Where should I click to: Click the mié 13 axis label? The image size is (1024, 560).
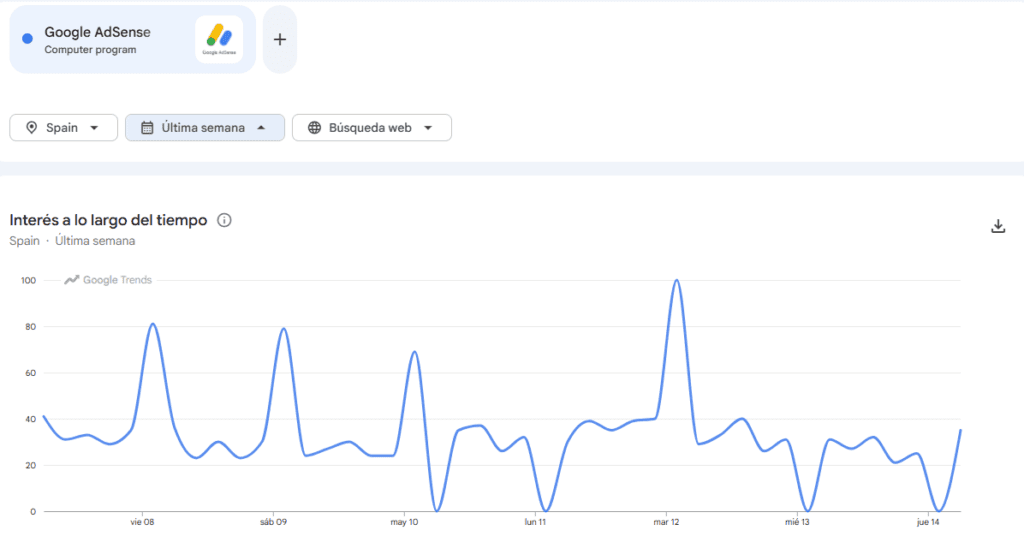tap(797, 522)
